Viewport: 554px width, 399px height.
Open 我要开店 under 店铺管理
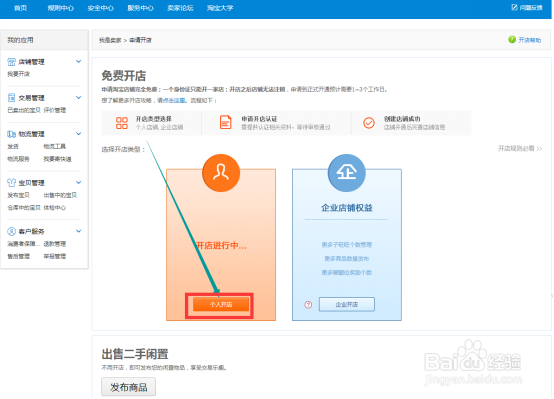[19, 74]
